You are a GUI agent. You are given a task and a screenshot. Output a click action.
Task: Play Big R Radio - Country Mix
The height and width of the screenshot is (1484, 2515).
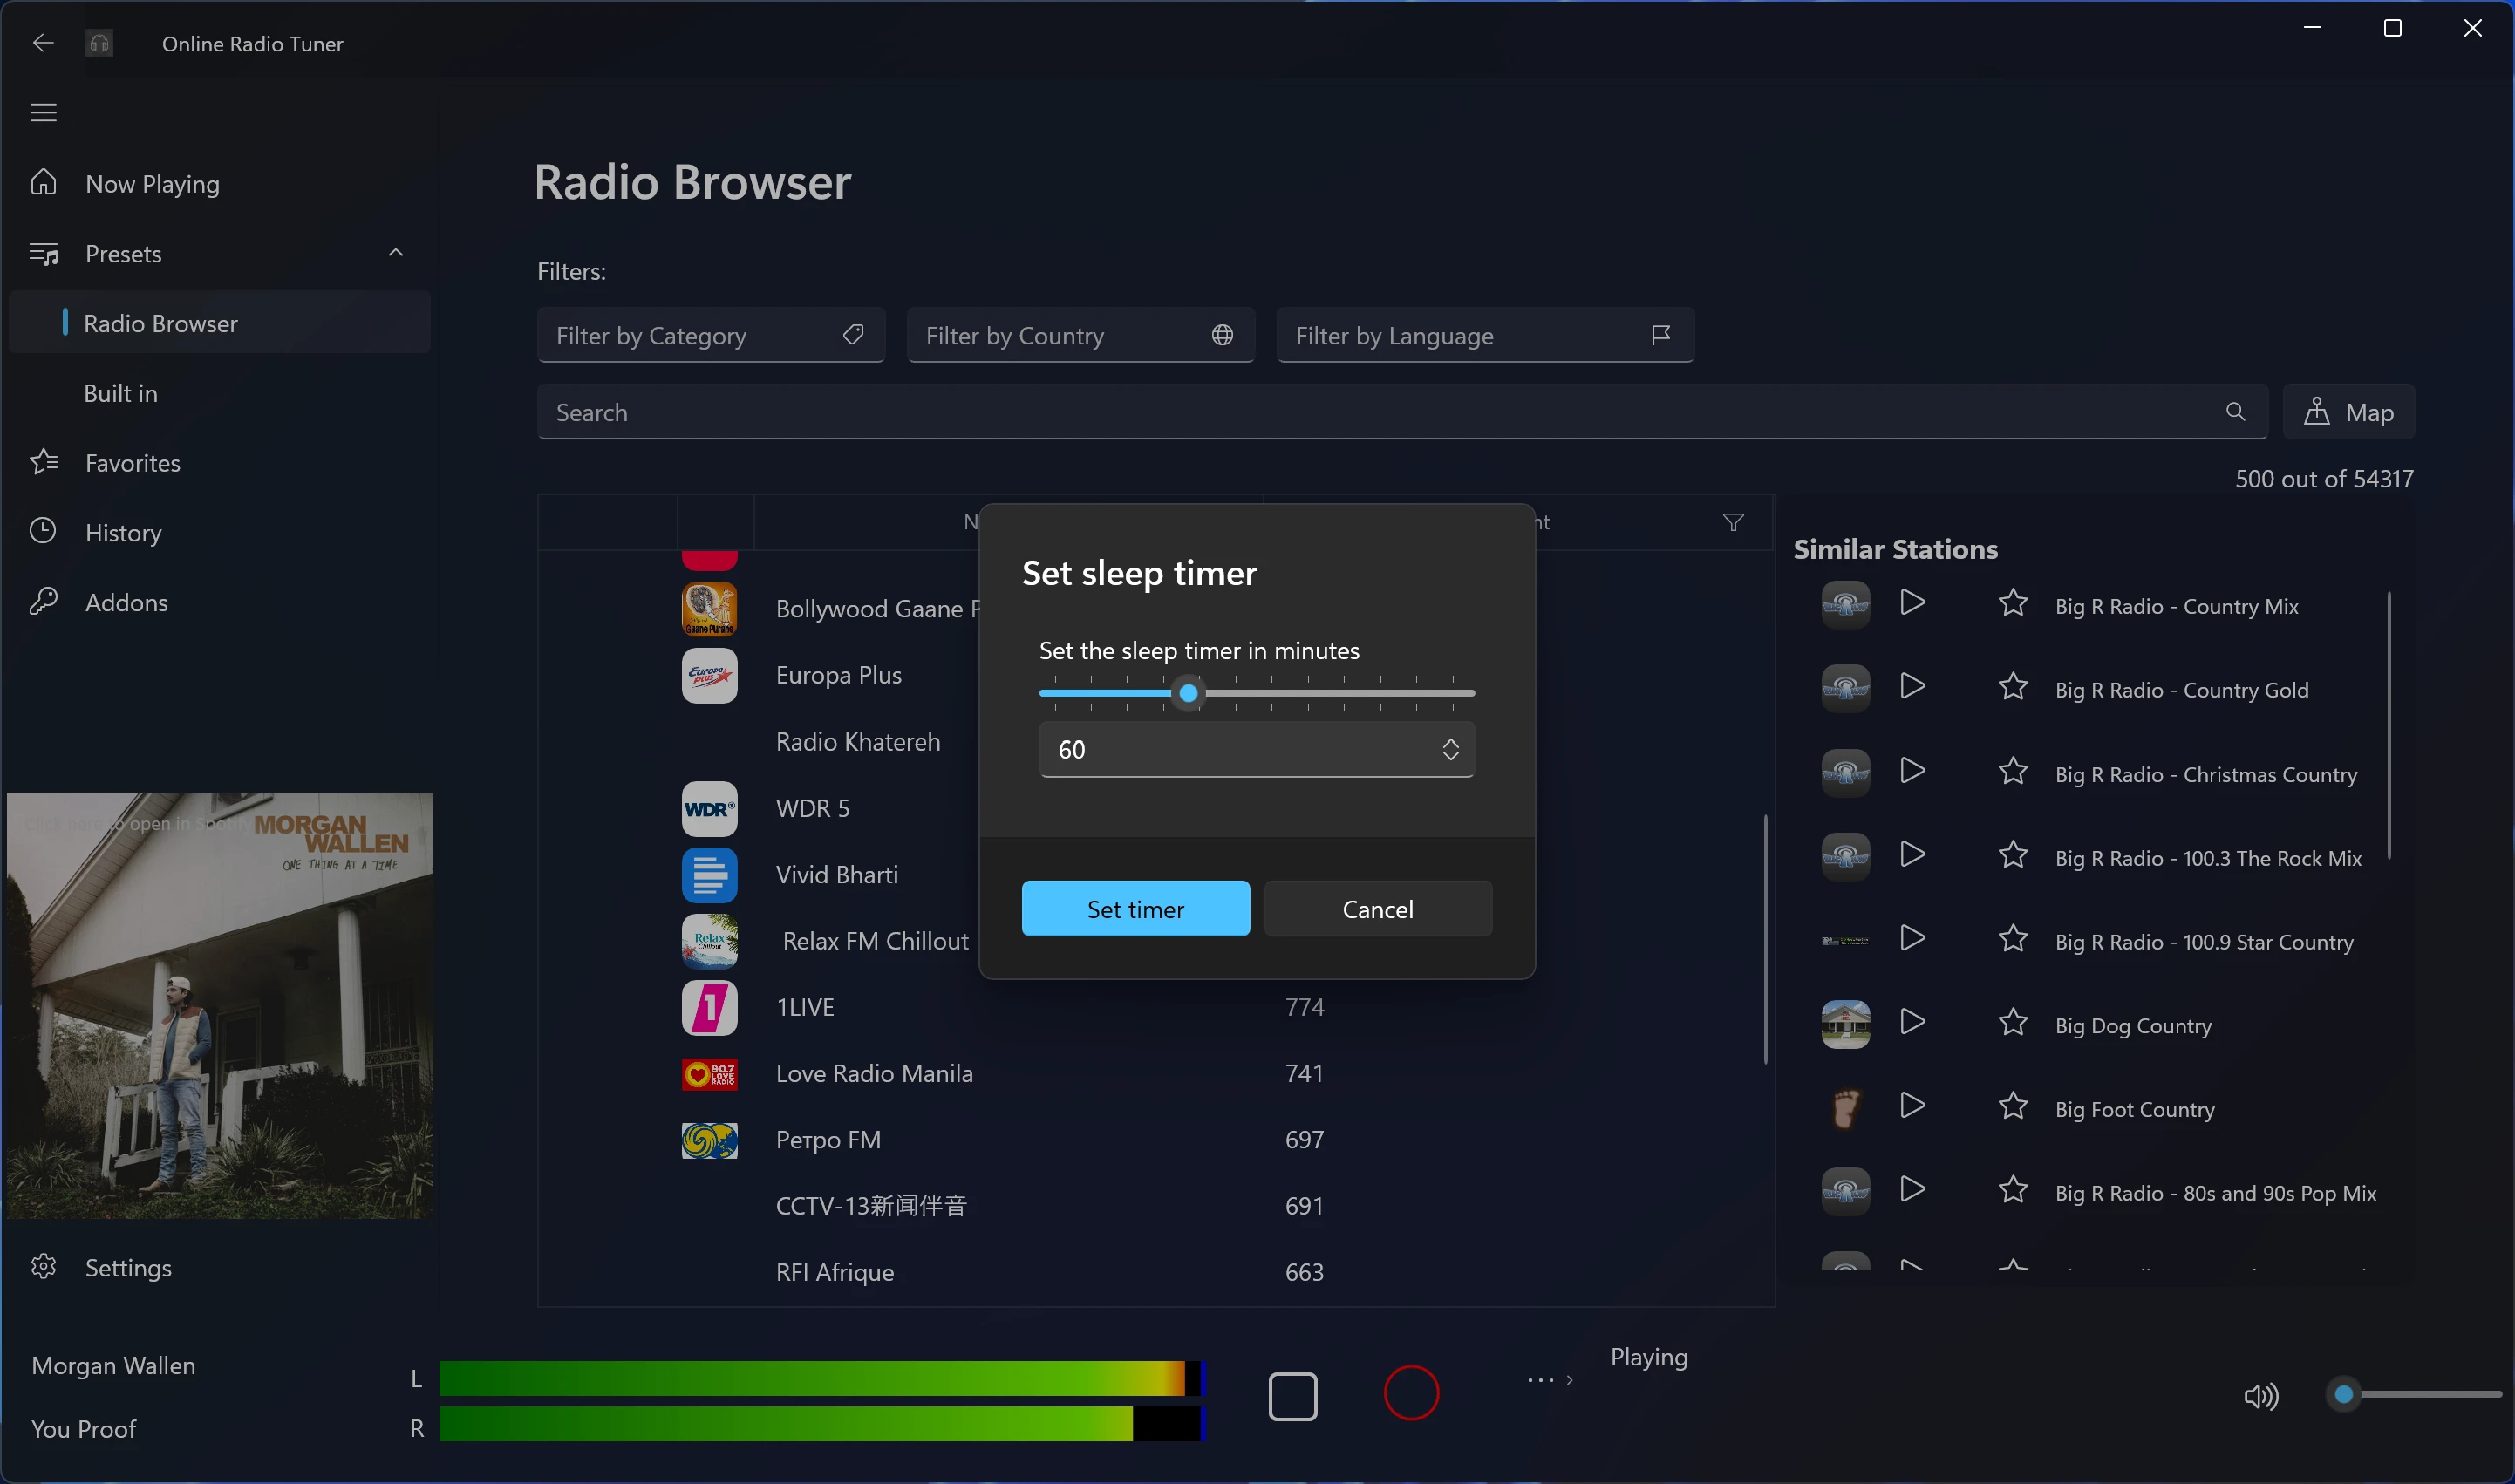click(1912, 603)
